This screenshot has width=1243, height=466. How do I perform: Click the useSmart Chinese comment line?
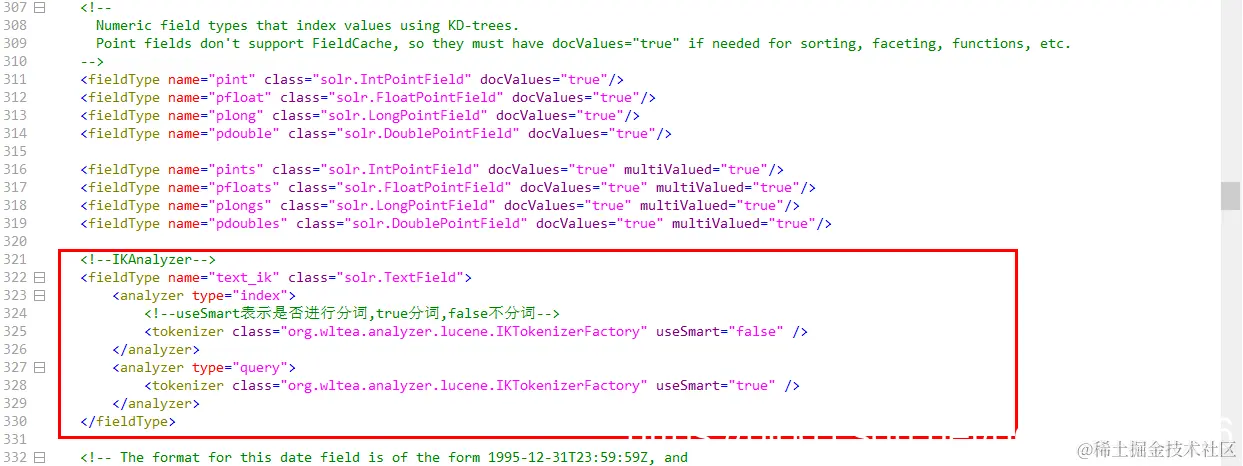pos(352,313)
